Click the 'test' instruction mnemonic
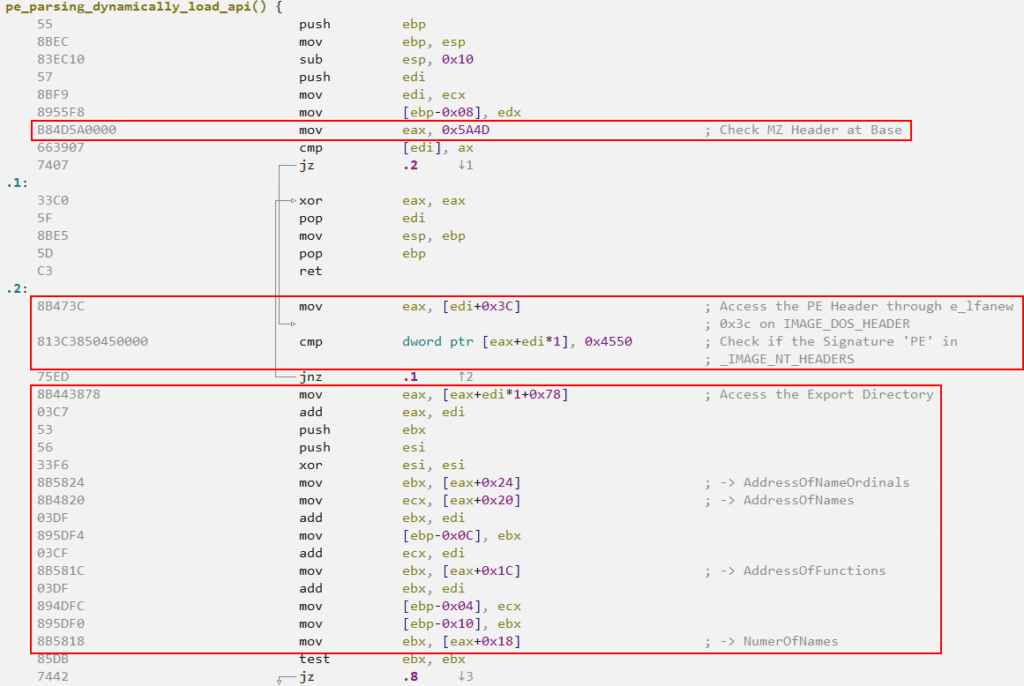Viewport: 1024px width, 686px height. point(314,659)
